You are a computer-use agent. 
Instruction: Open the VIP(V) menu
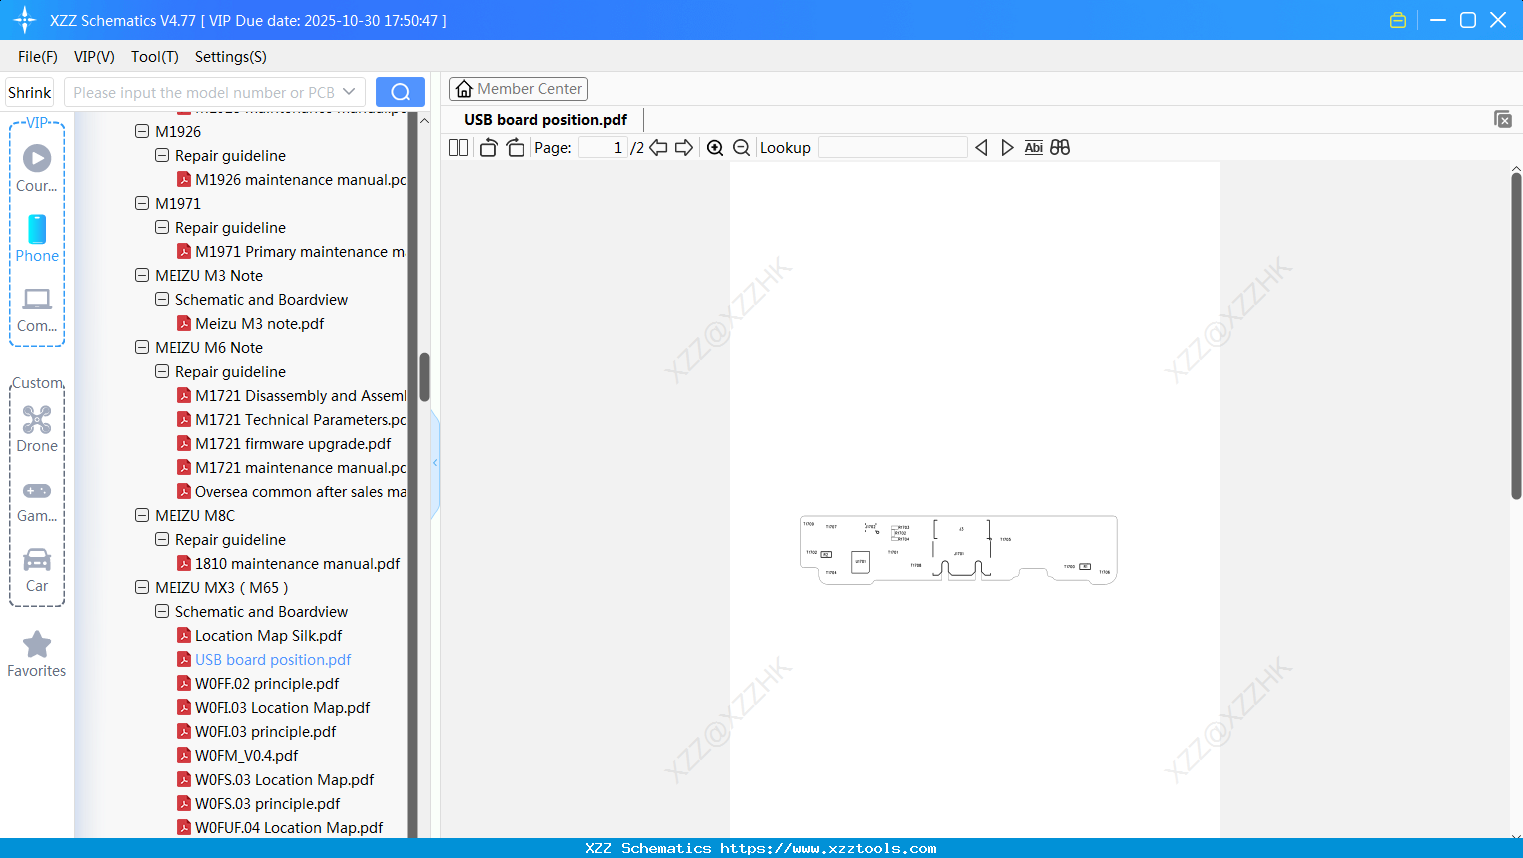coord(94,57)
